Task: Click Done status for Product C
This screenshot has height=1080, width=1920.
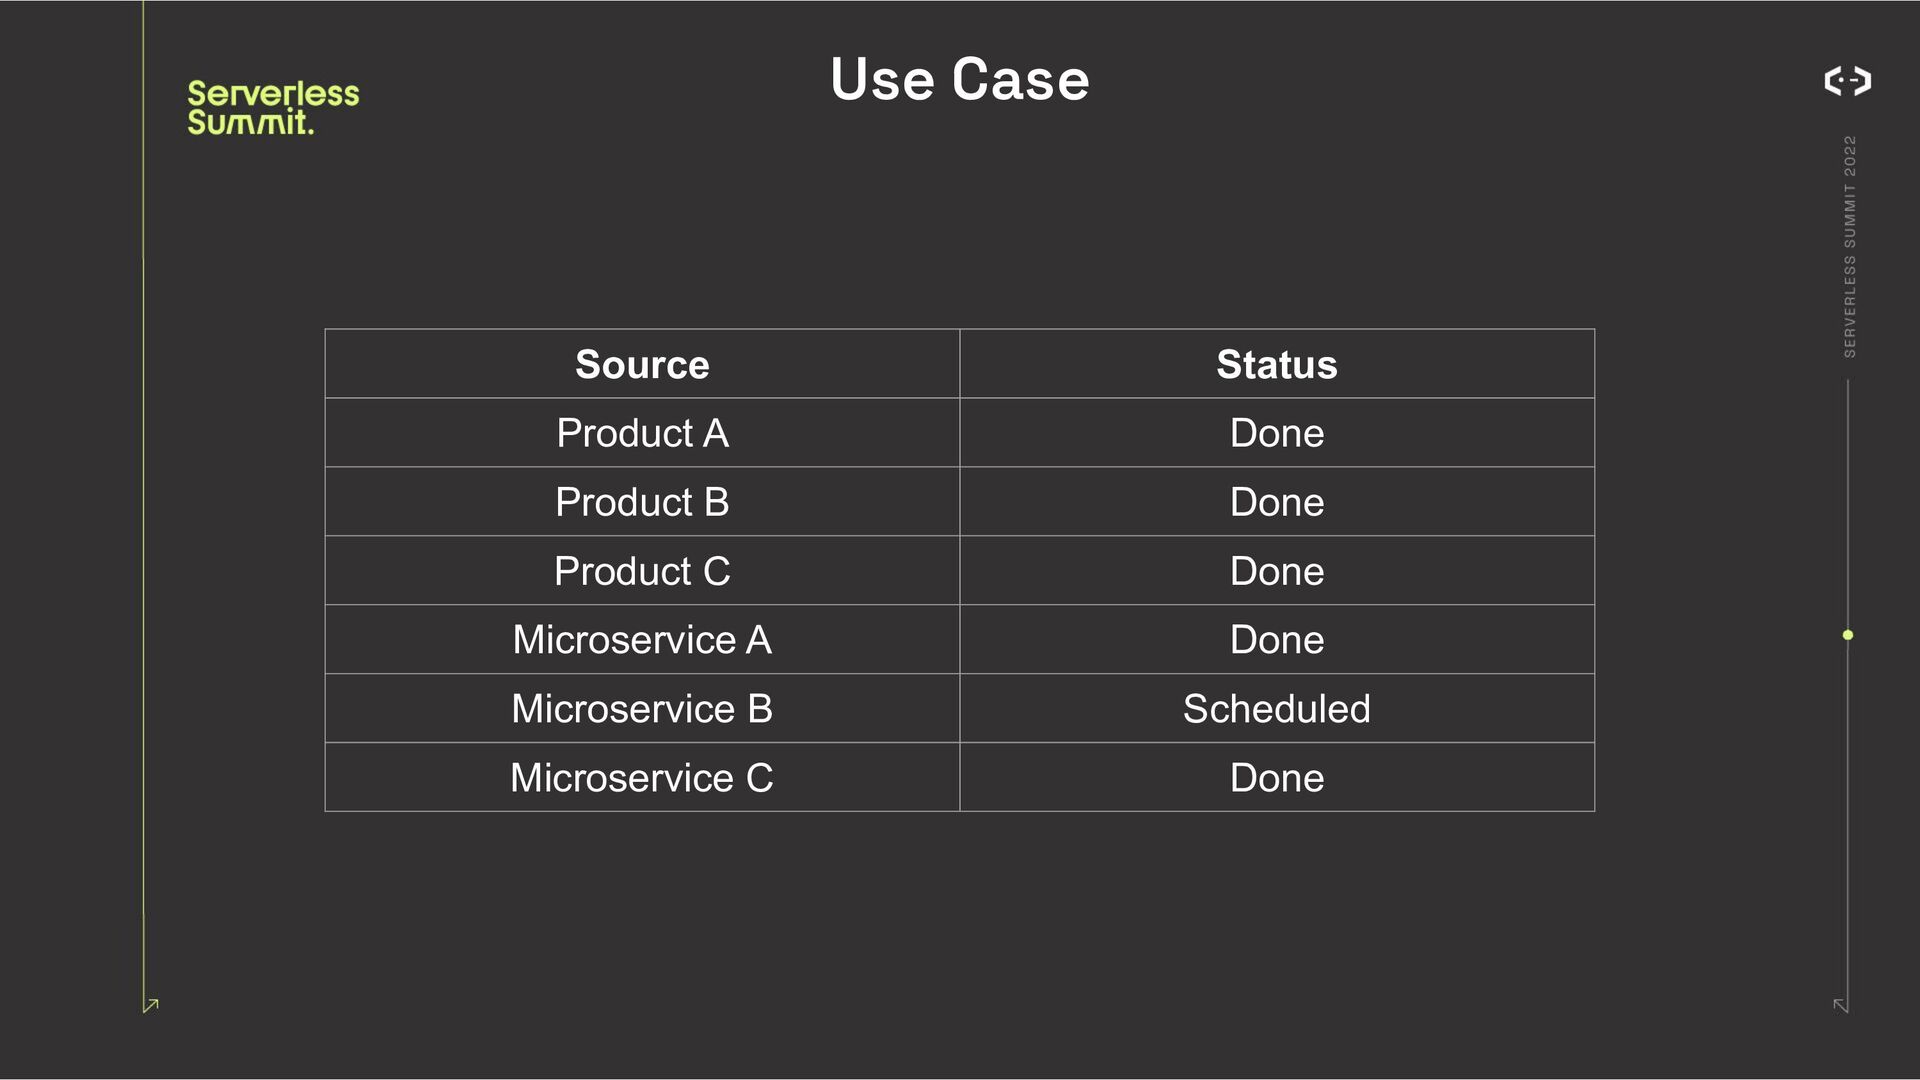Action: tap(1276, 571)
